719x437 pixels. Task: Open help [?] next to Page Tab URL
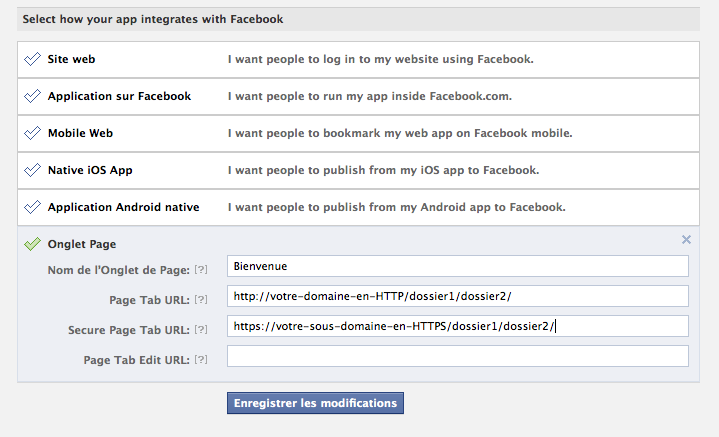pyautogui.click(x=201, y=300)
